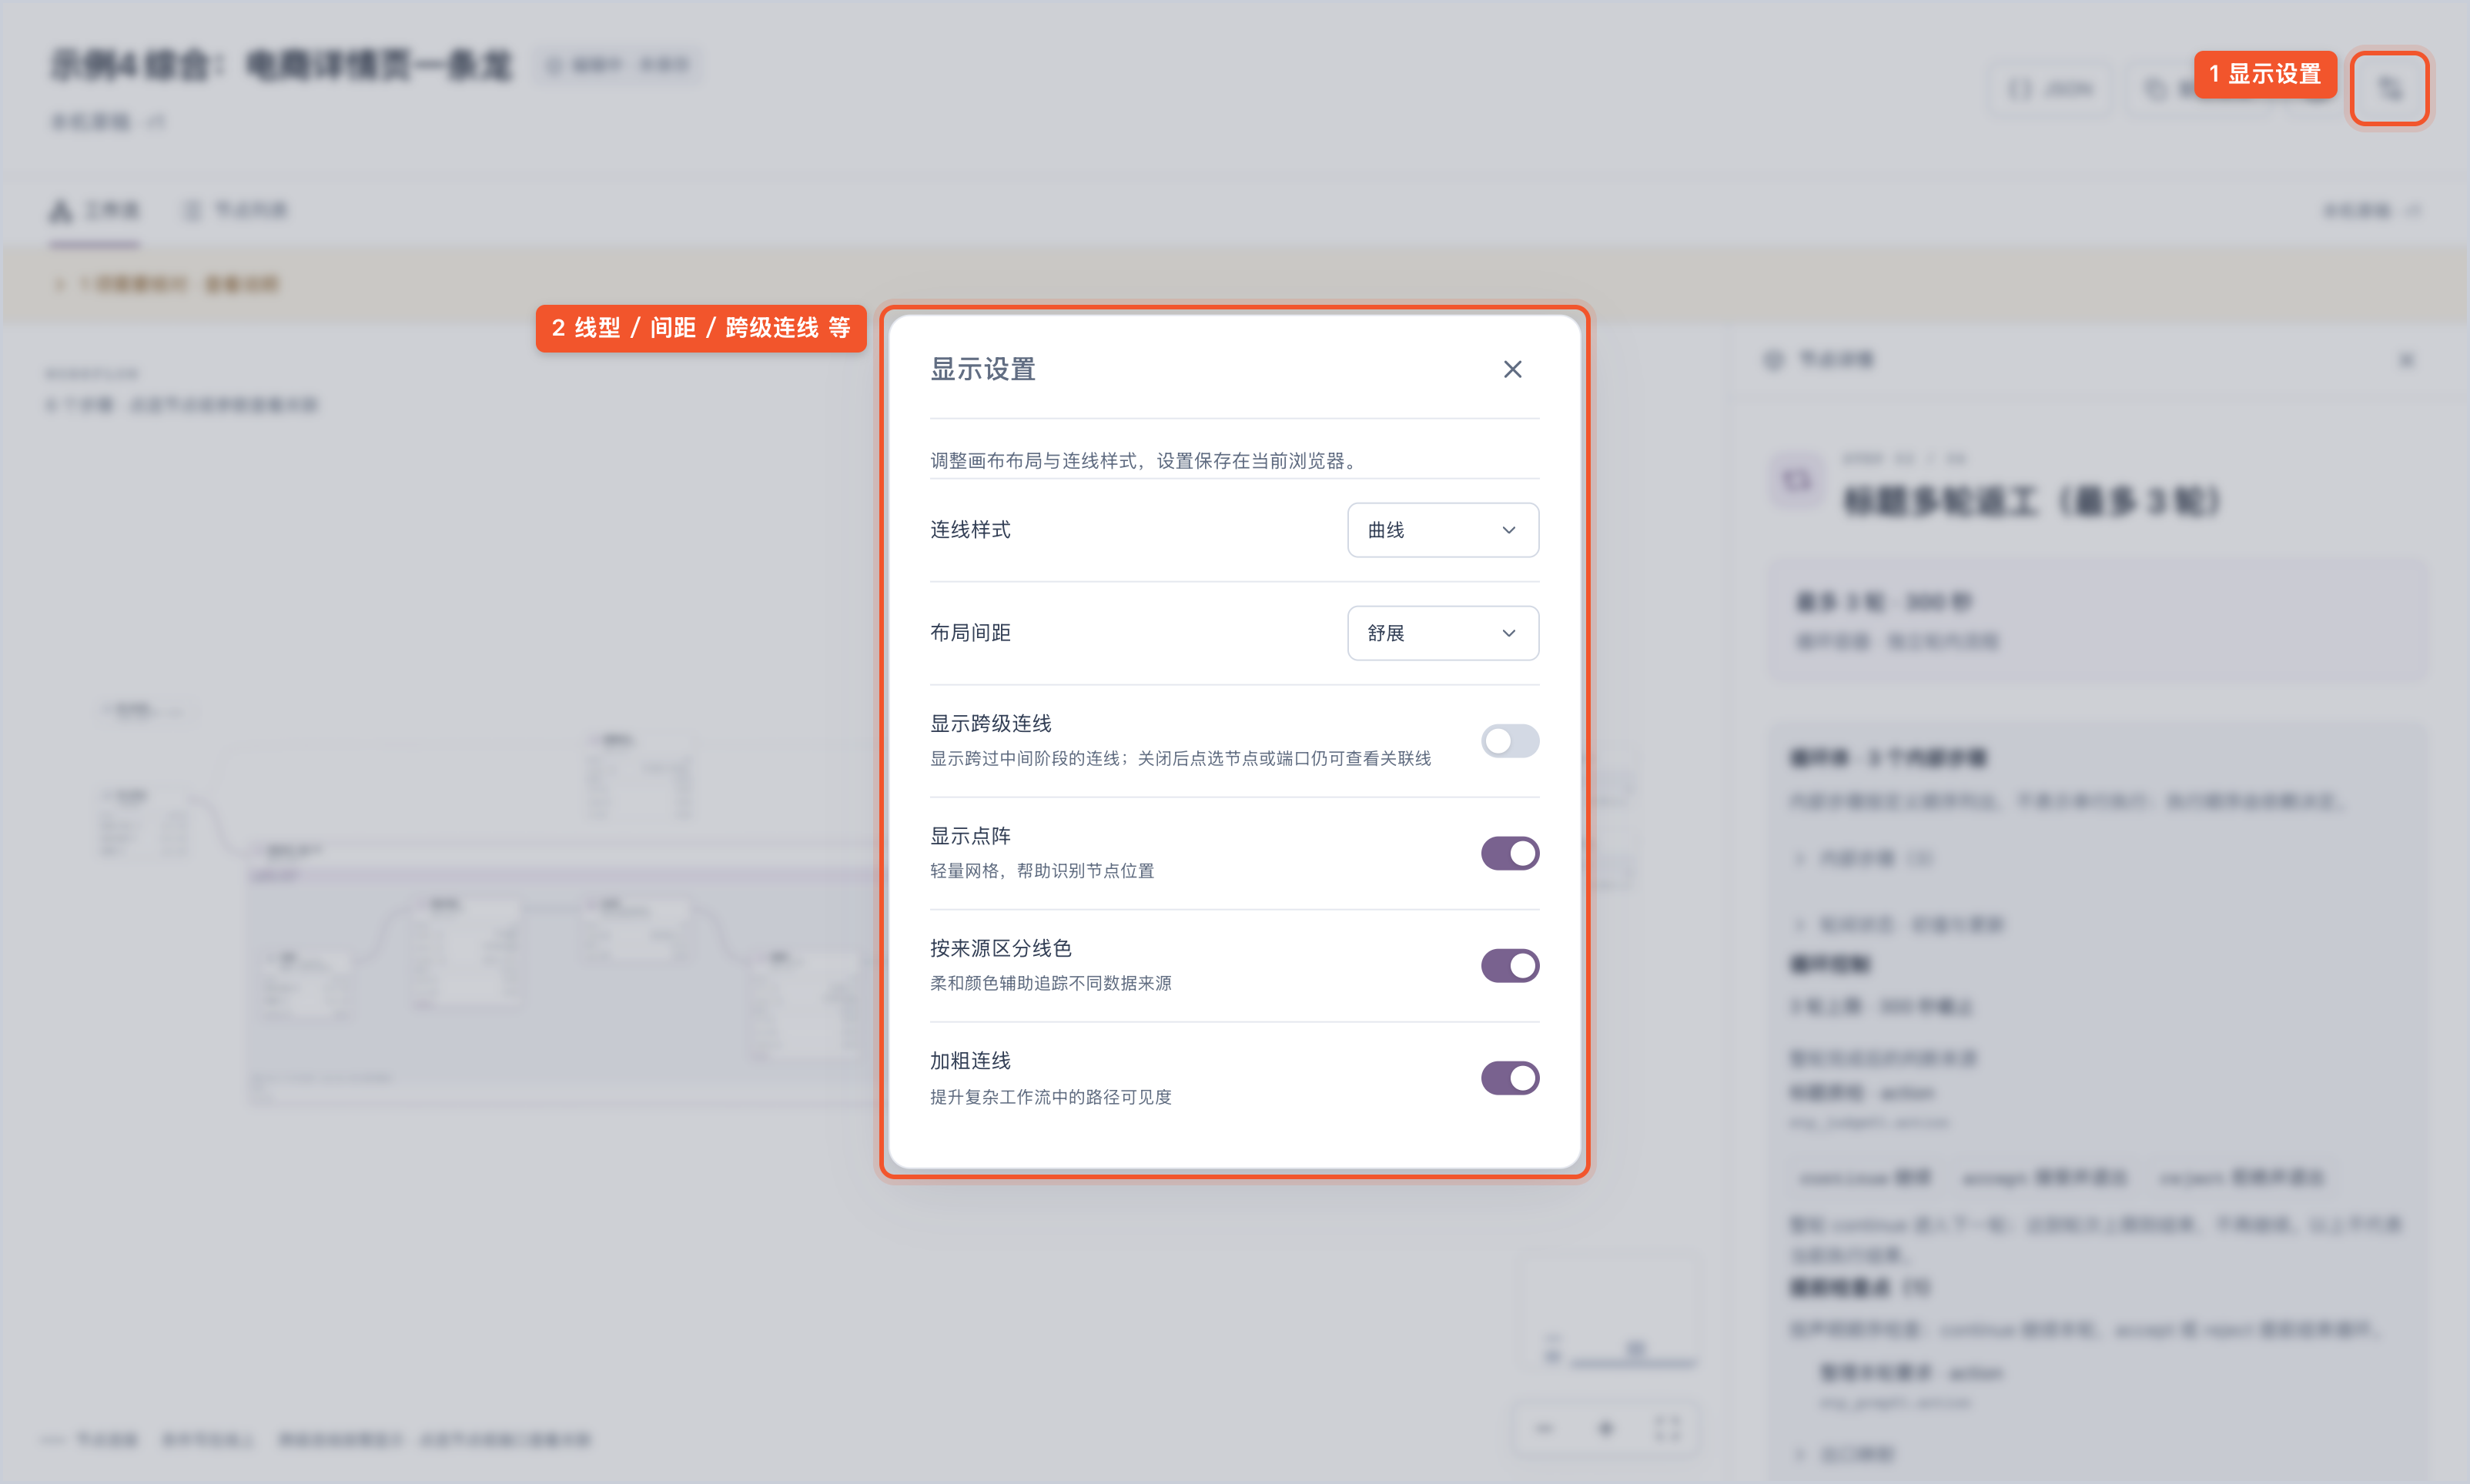Open the 布局间距 dropdown showing 舒展

point(1442,633)
